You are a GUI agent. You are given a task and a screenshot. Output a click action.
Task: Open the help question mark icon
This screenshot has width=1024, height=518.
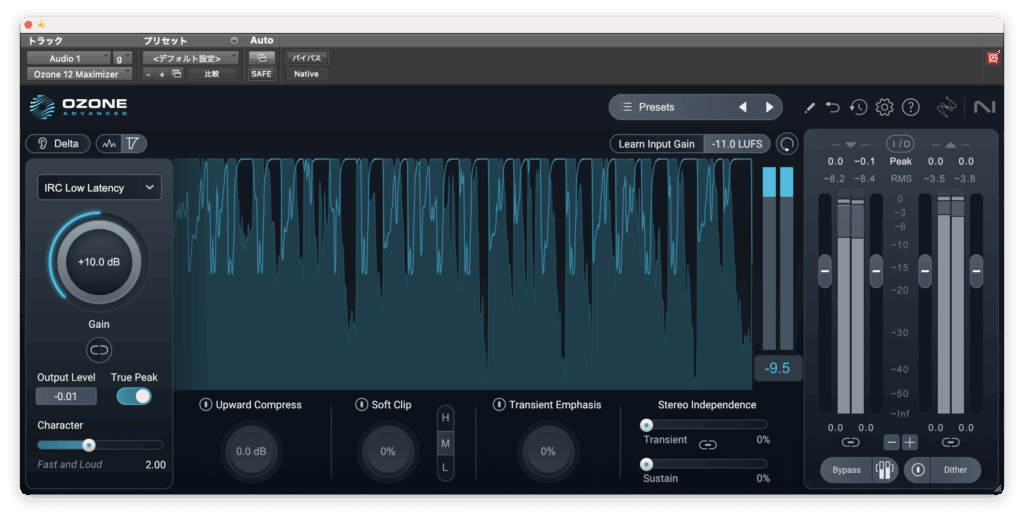(910, 107)
